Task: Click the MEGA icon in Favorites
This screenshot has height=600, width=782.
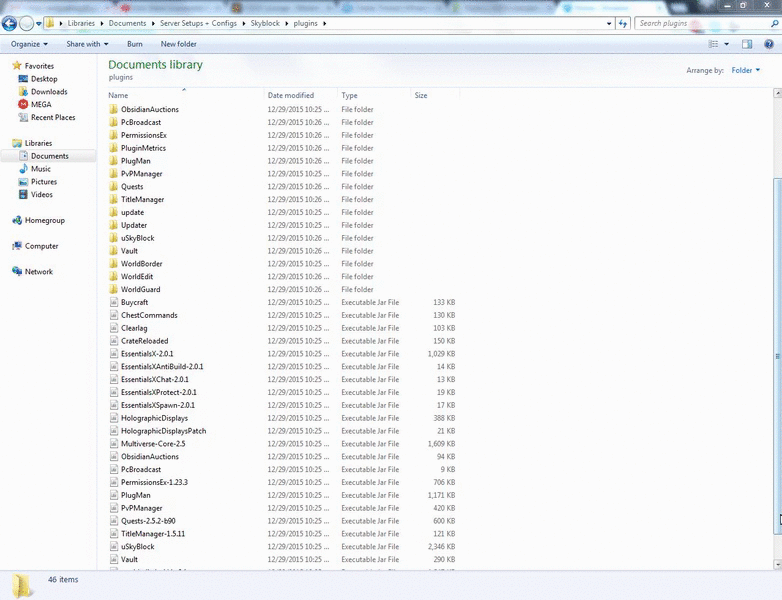Action: coord(23,104)
